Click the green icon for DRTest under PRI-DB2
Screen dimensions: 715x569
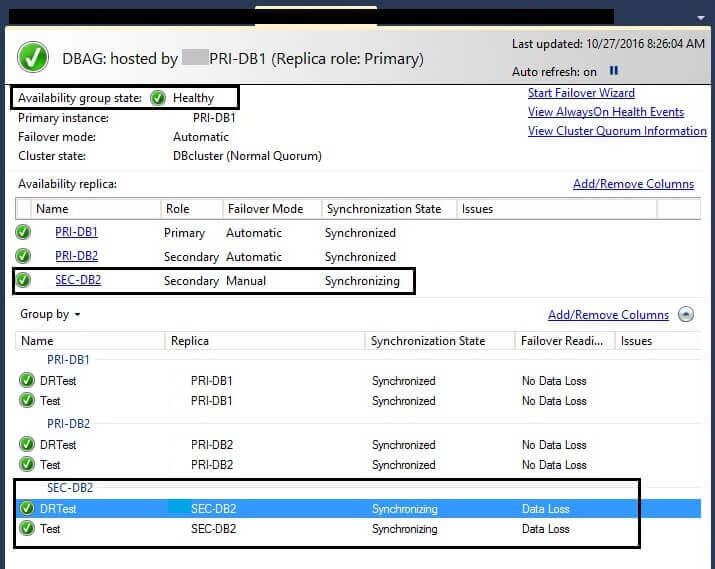27,445
